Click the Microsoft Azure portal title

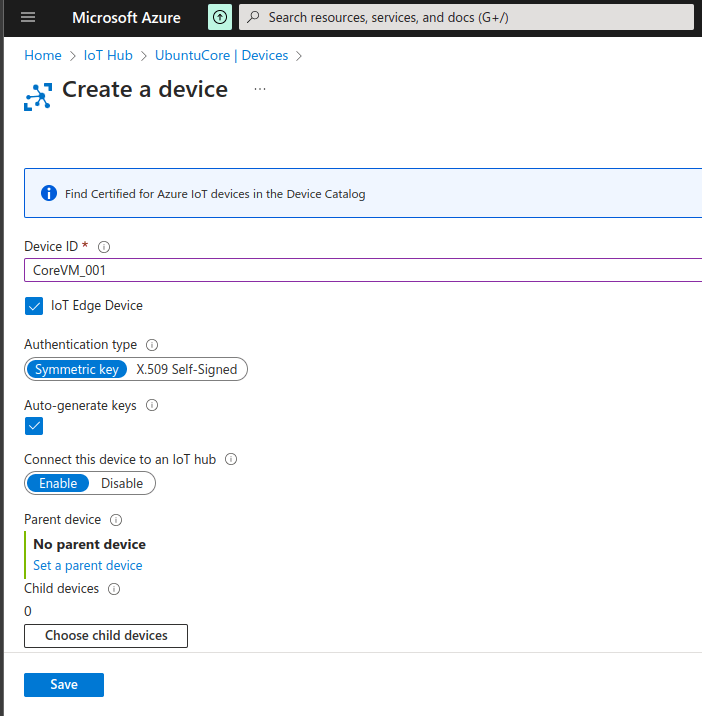click(127, 17)
